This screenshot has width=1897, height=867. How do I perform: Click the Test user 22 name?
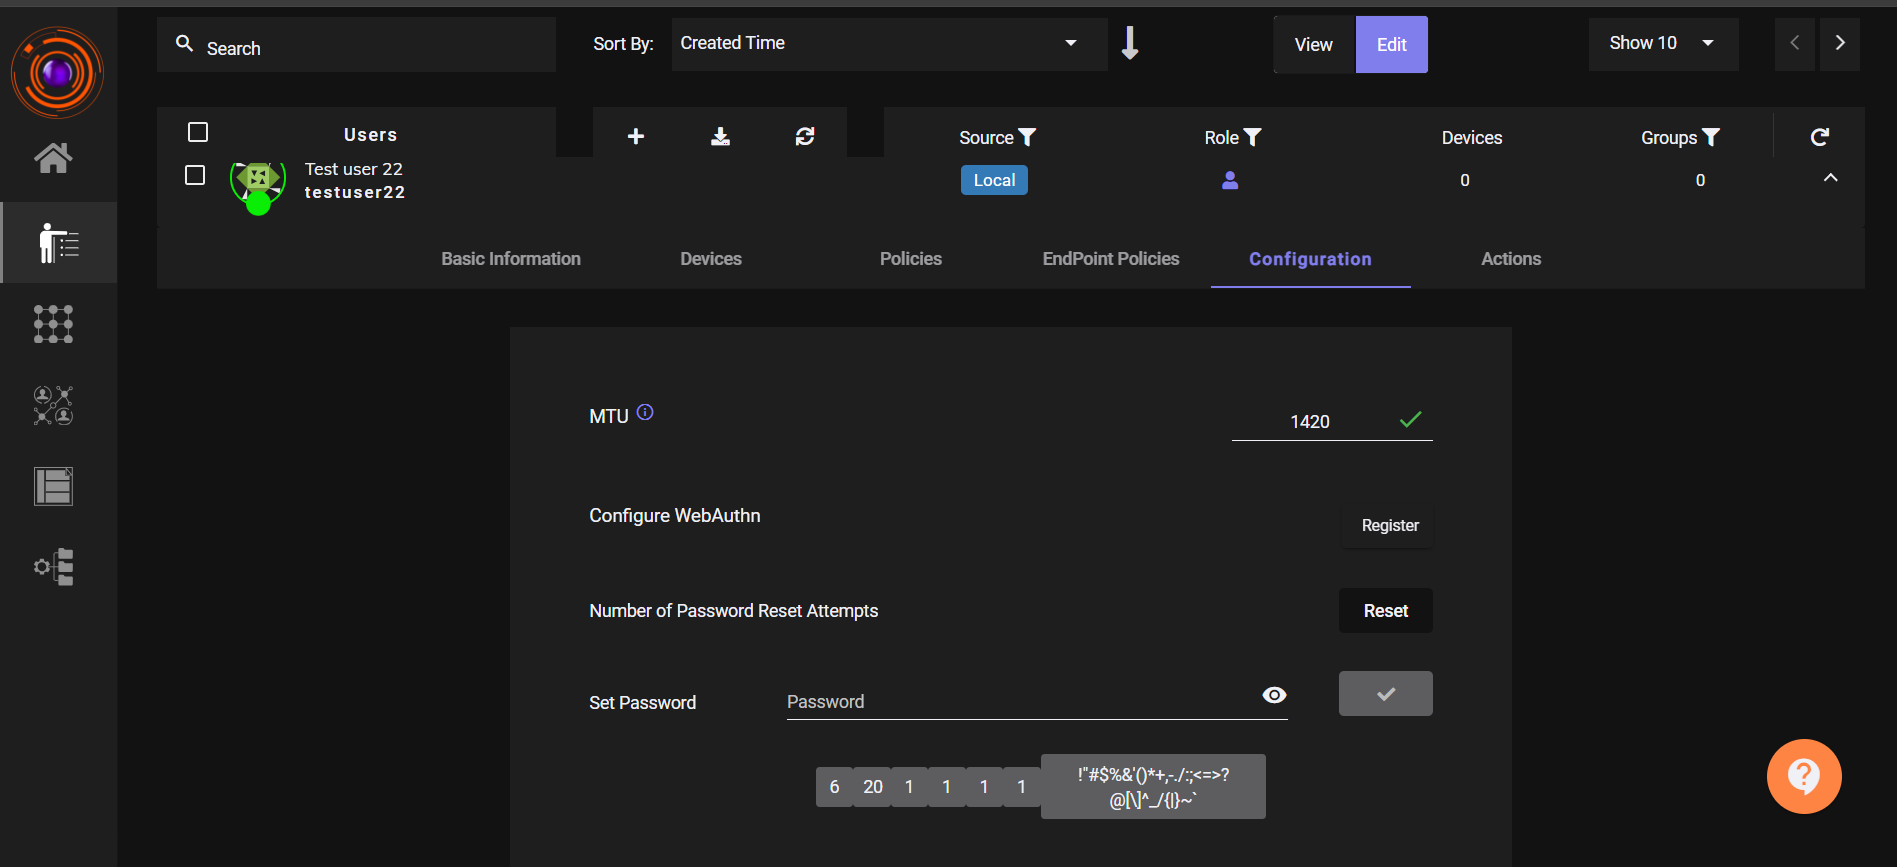354,169
